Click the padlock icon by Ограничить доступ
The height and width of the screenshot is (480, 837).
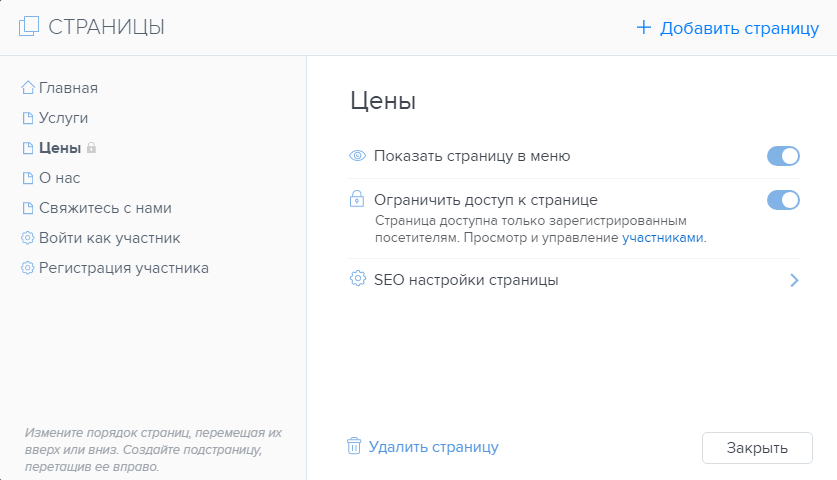coord(357,199)
